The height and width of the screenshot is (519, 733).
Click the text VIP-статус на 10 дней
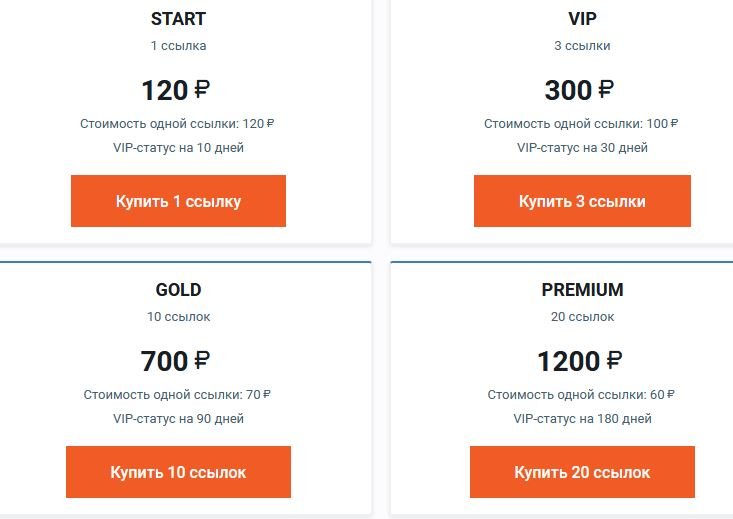point(178,148)
